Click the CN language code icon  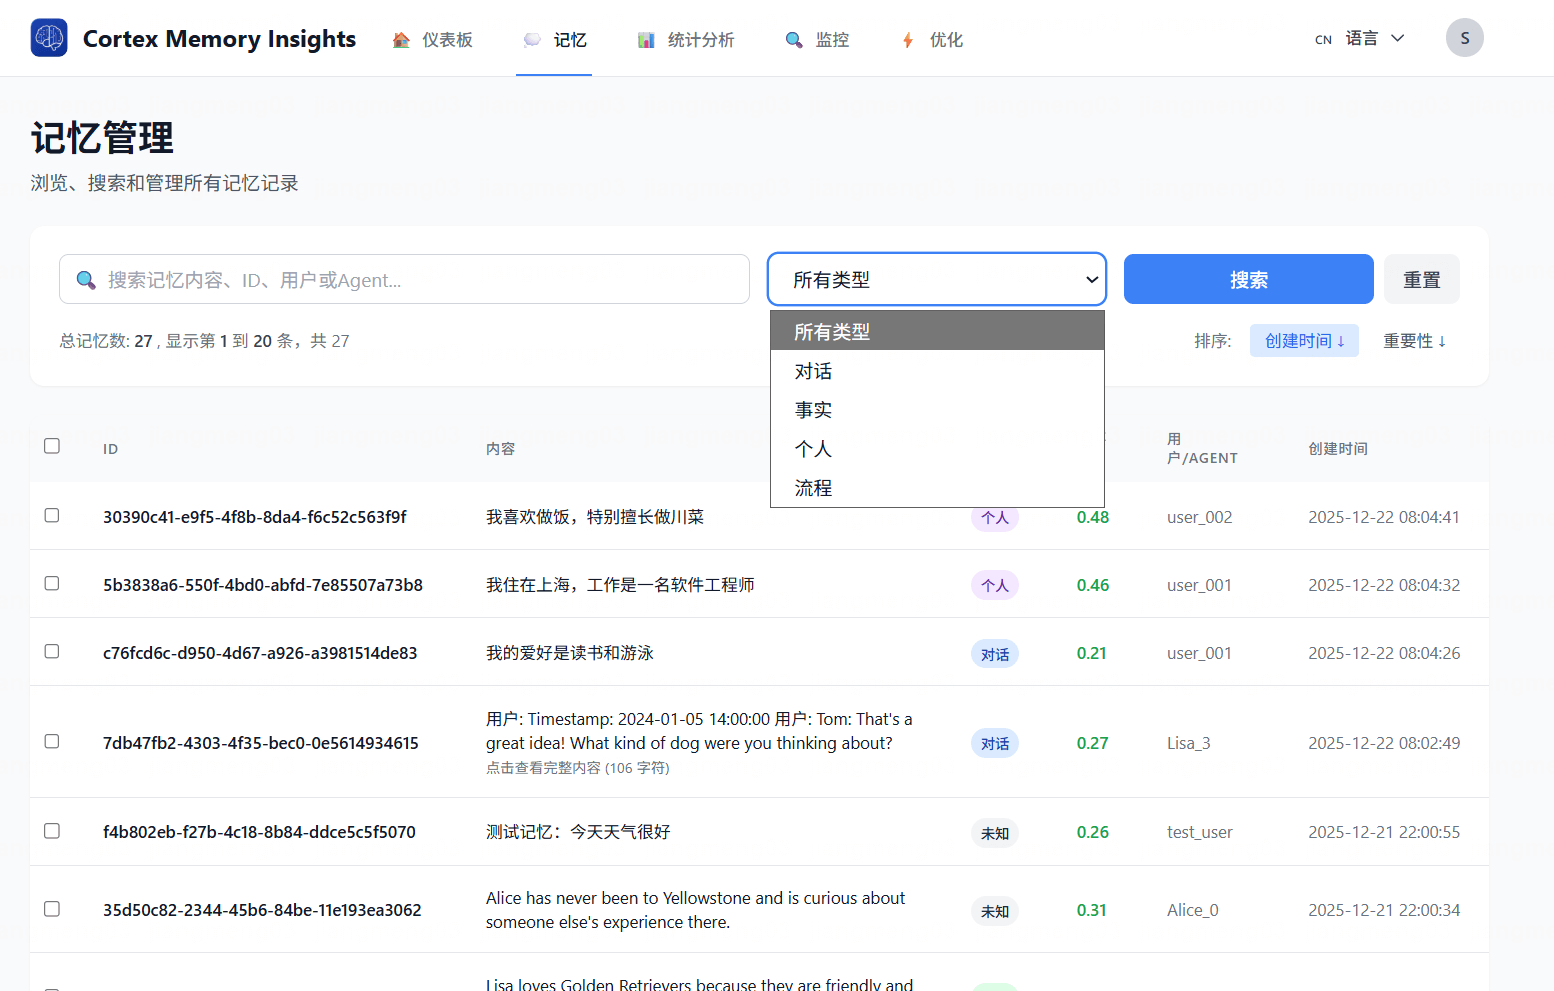tap(1323, 40)
